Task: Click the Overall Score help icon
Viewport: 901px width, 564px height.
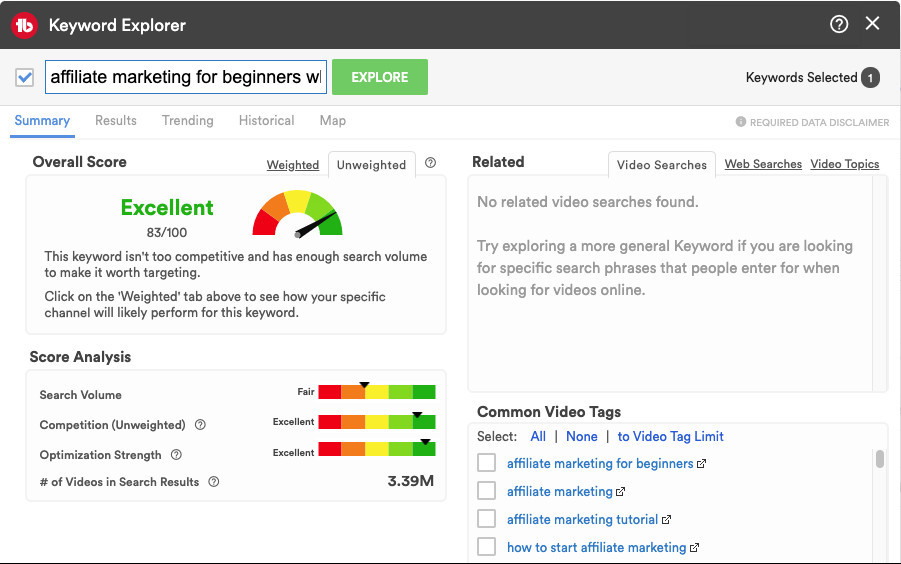Action: pyautogui.click(x=430, y=163)
